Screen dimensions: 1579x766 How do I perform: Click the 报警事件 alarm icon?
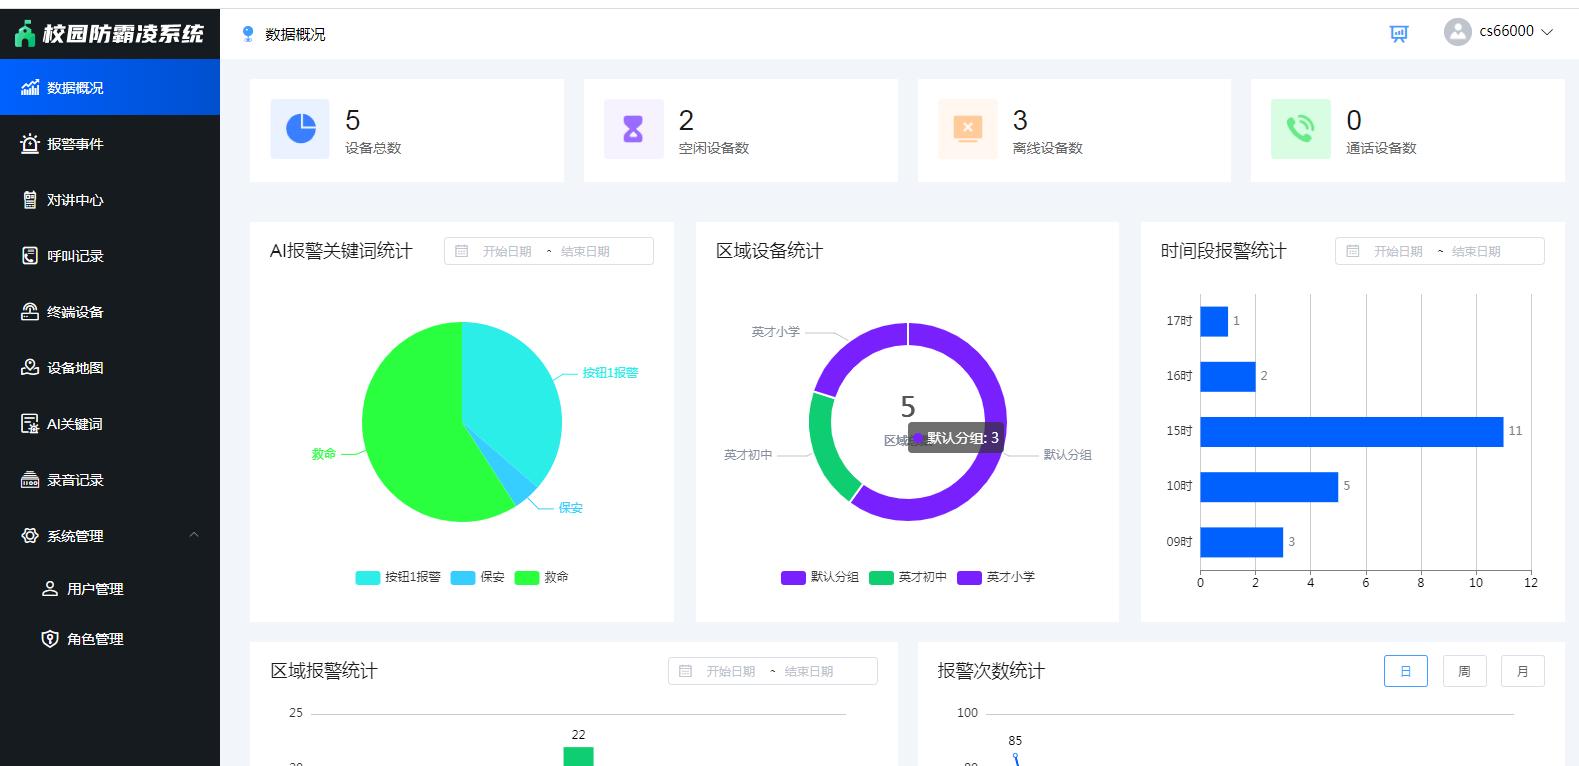[x=30, y=144]
